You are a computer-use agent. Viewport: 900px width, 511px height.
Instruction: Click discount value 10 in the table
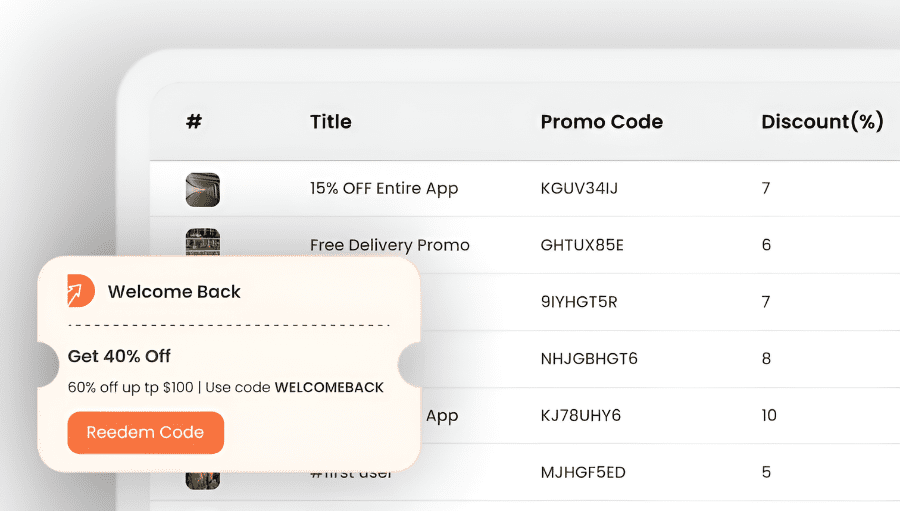[x=769, y=415]
